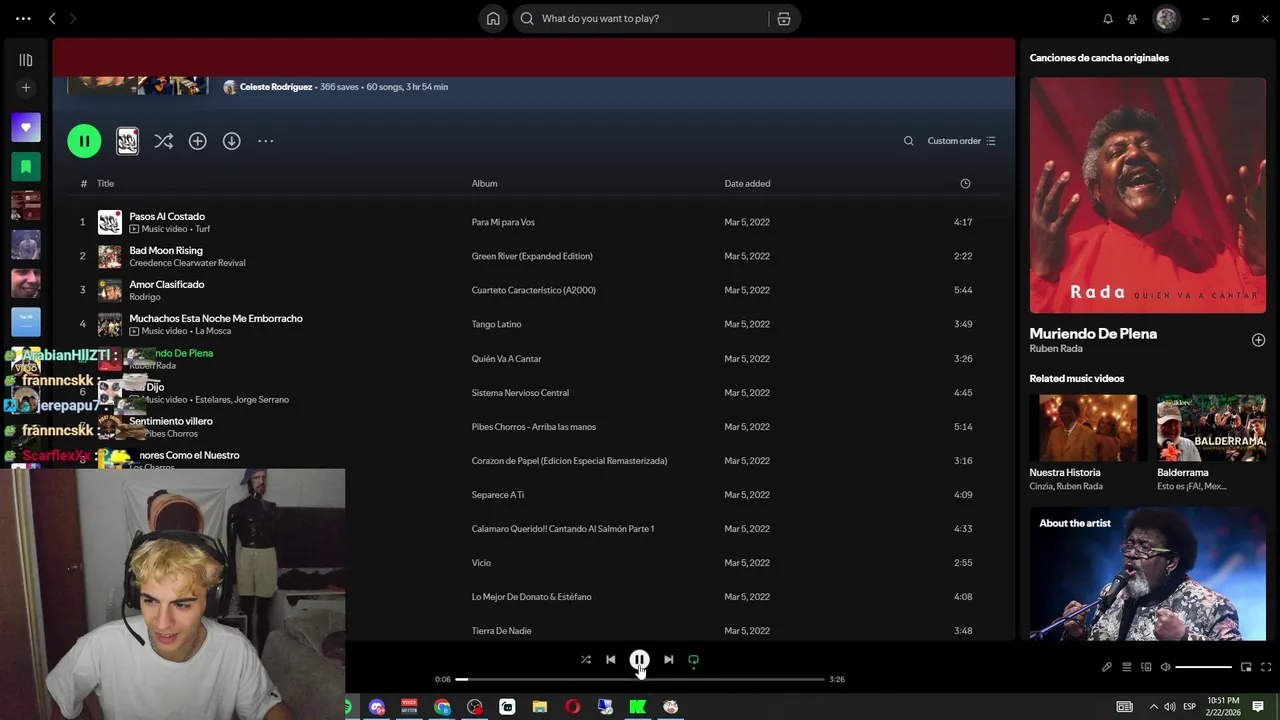Select Muchachos Esta Noche Me Emborracho

(216, 318)
